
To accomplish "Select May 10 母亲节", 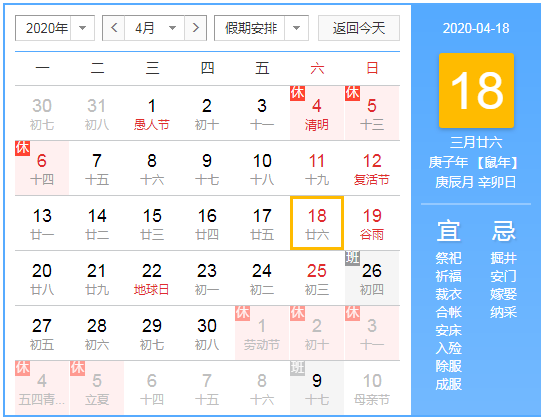I will 372,388.
